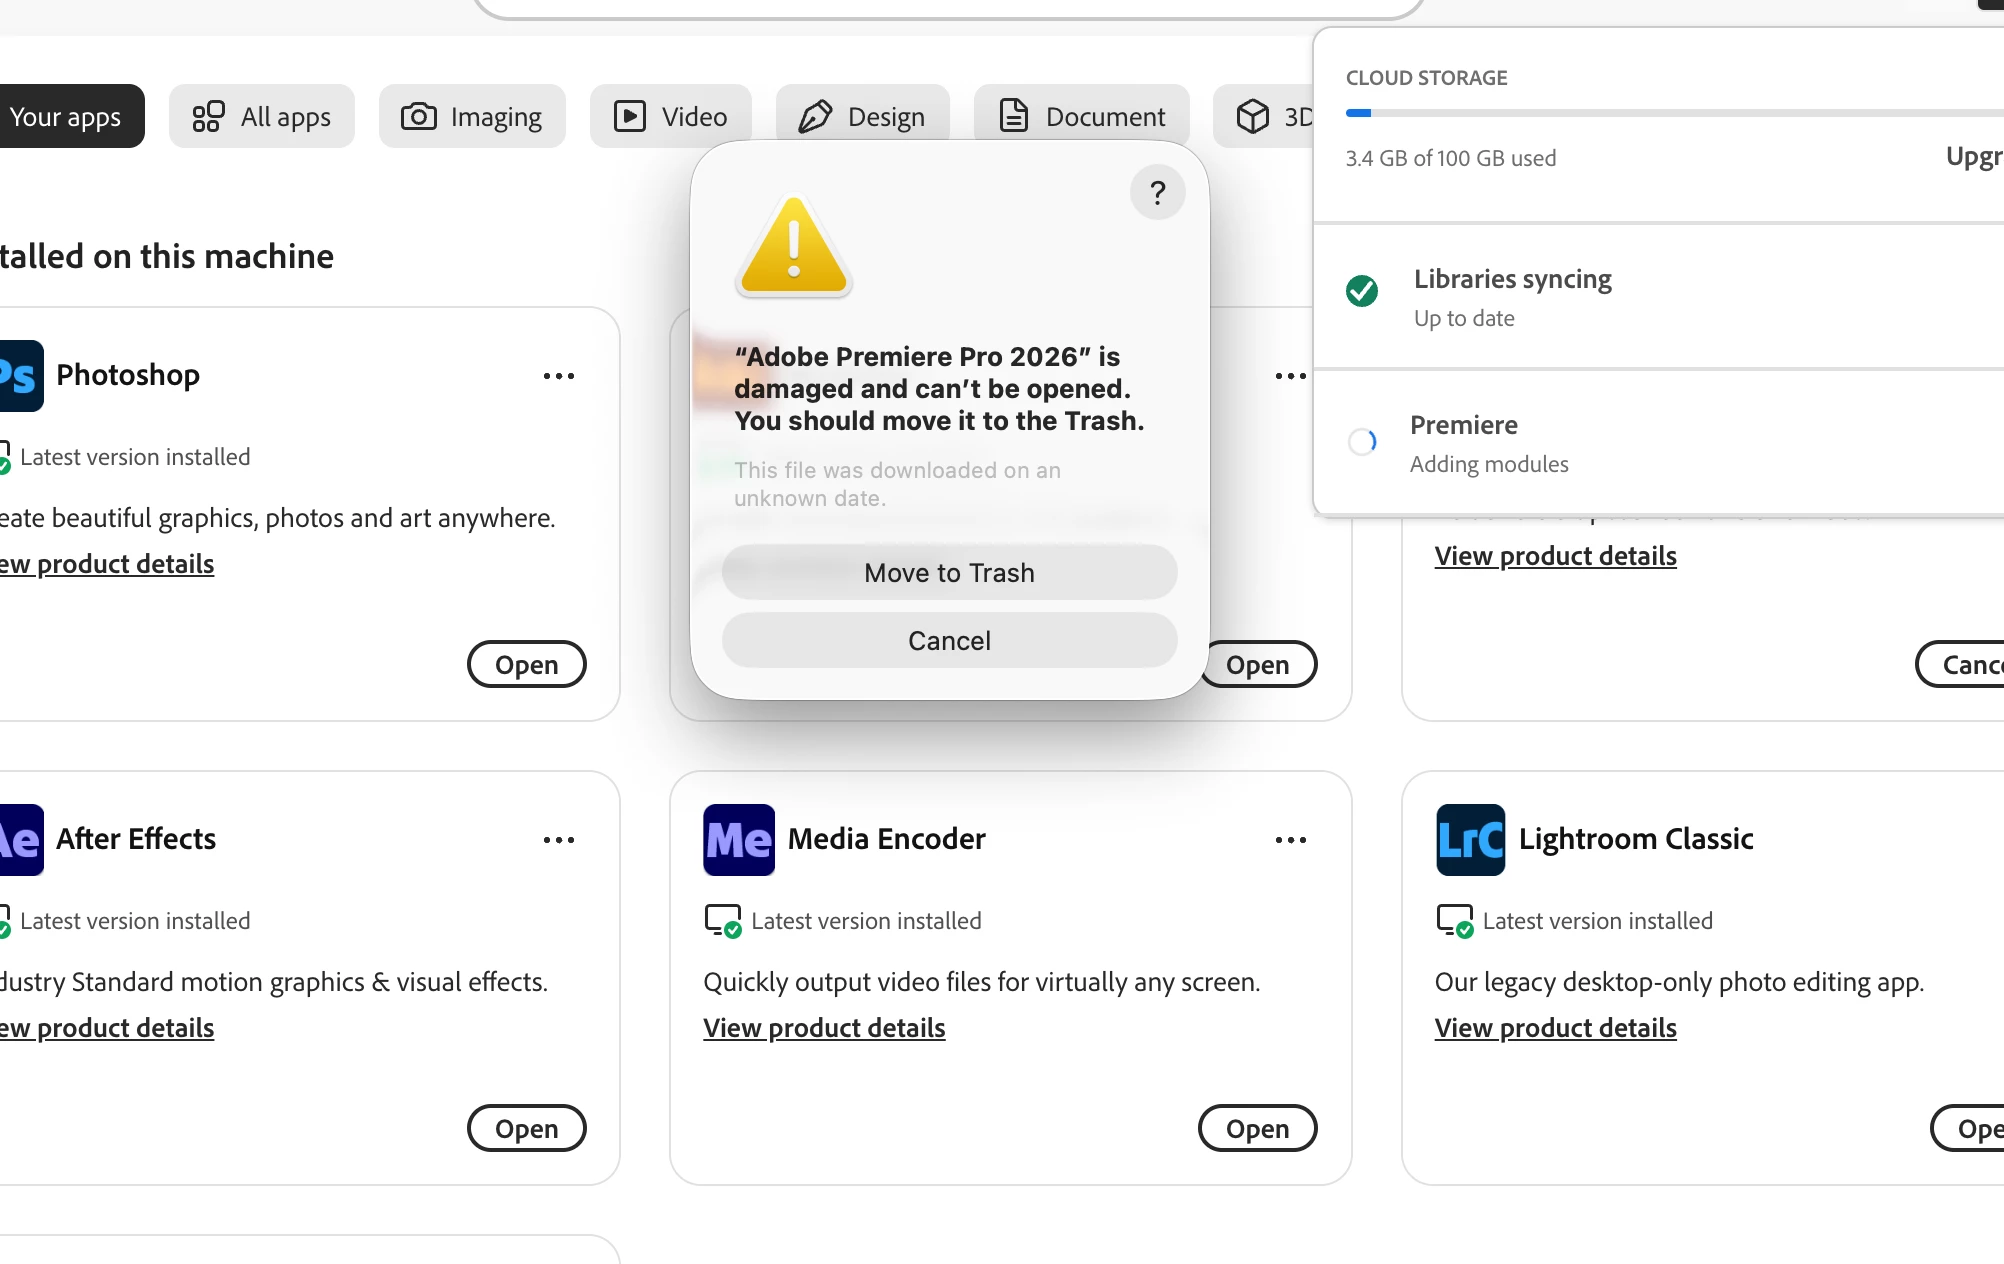2004x1264 pixels.
Task: Click the Media Encoder description text
Action: [982, 982]
